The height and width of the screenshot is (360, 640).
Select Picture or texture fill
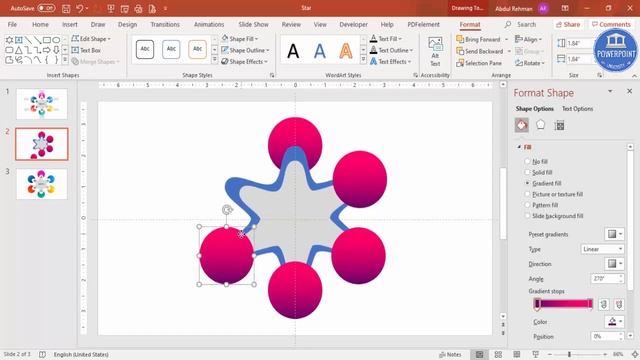click(x=553, y=194)
